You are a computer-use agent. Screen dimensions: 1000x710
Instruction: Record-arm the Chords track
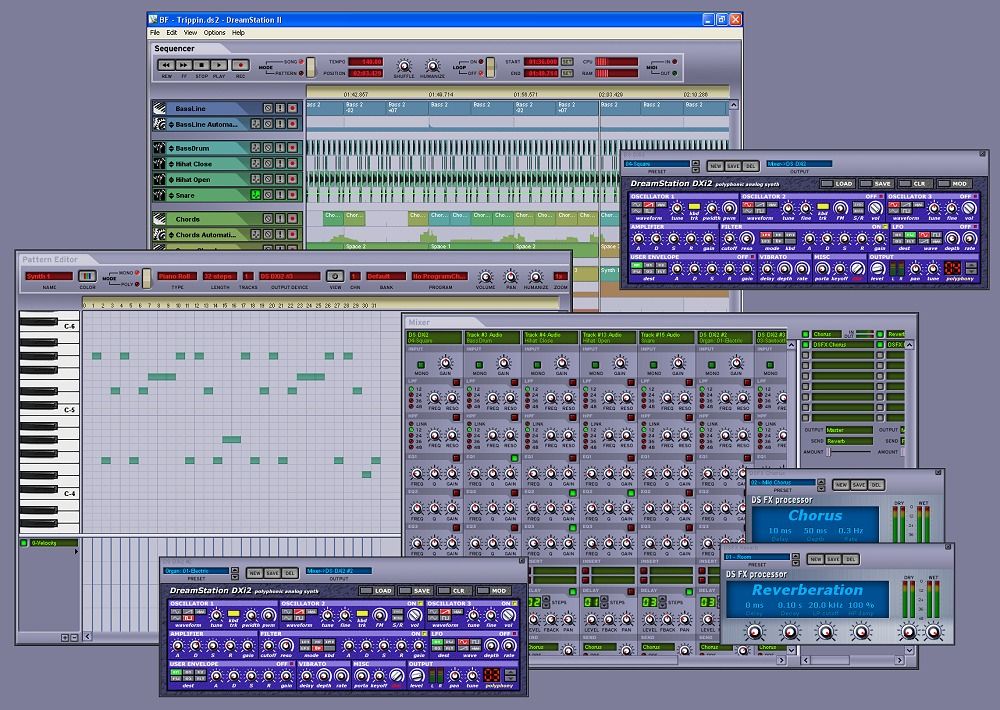click(x=292, y=219)
